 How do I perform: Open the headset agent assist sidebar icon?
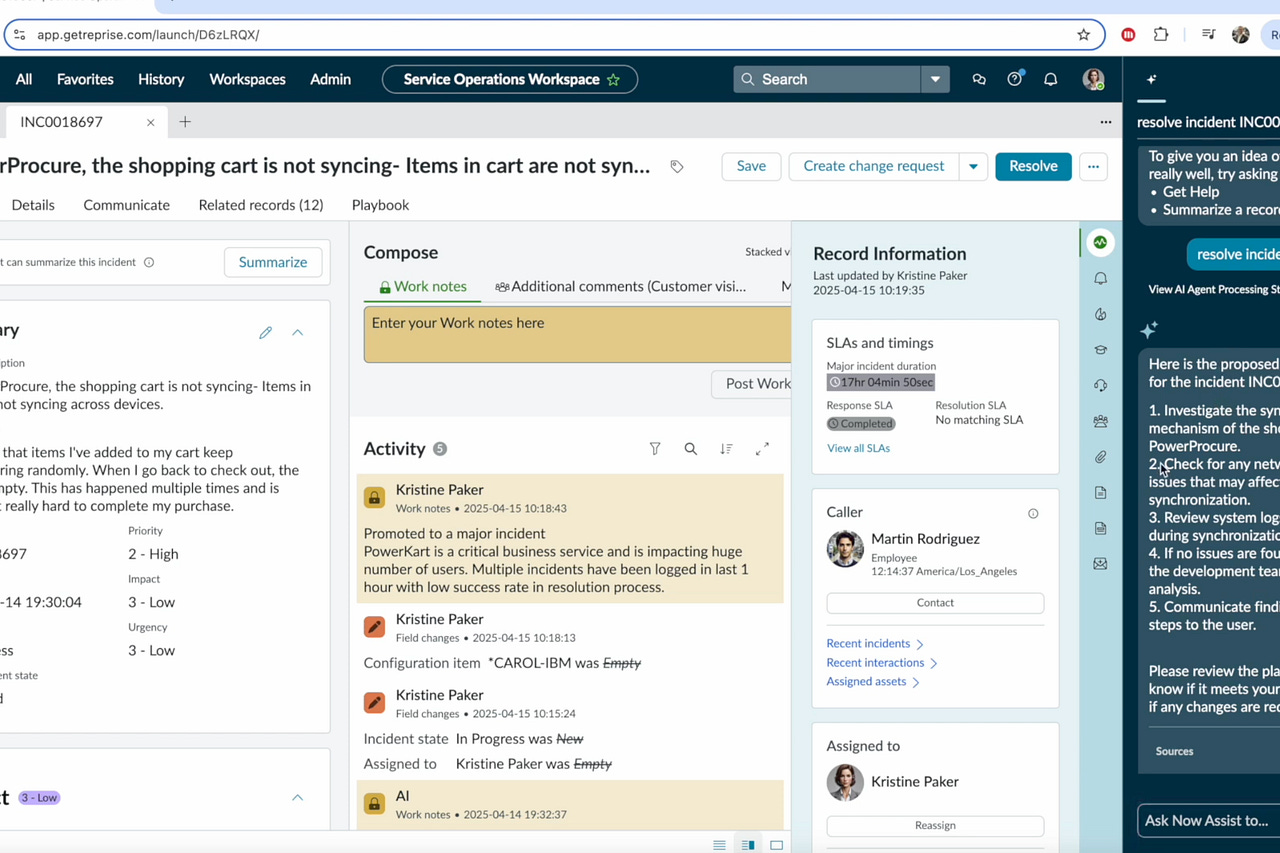(1100, 386)
